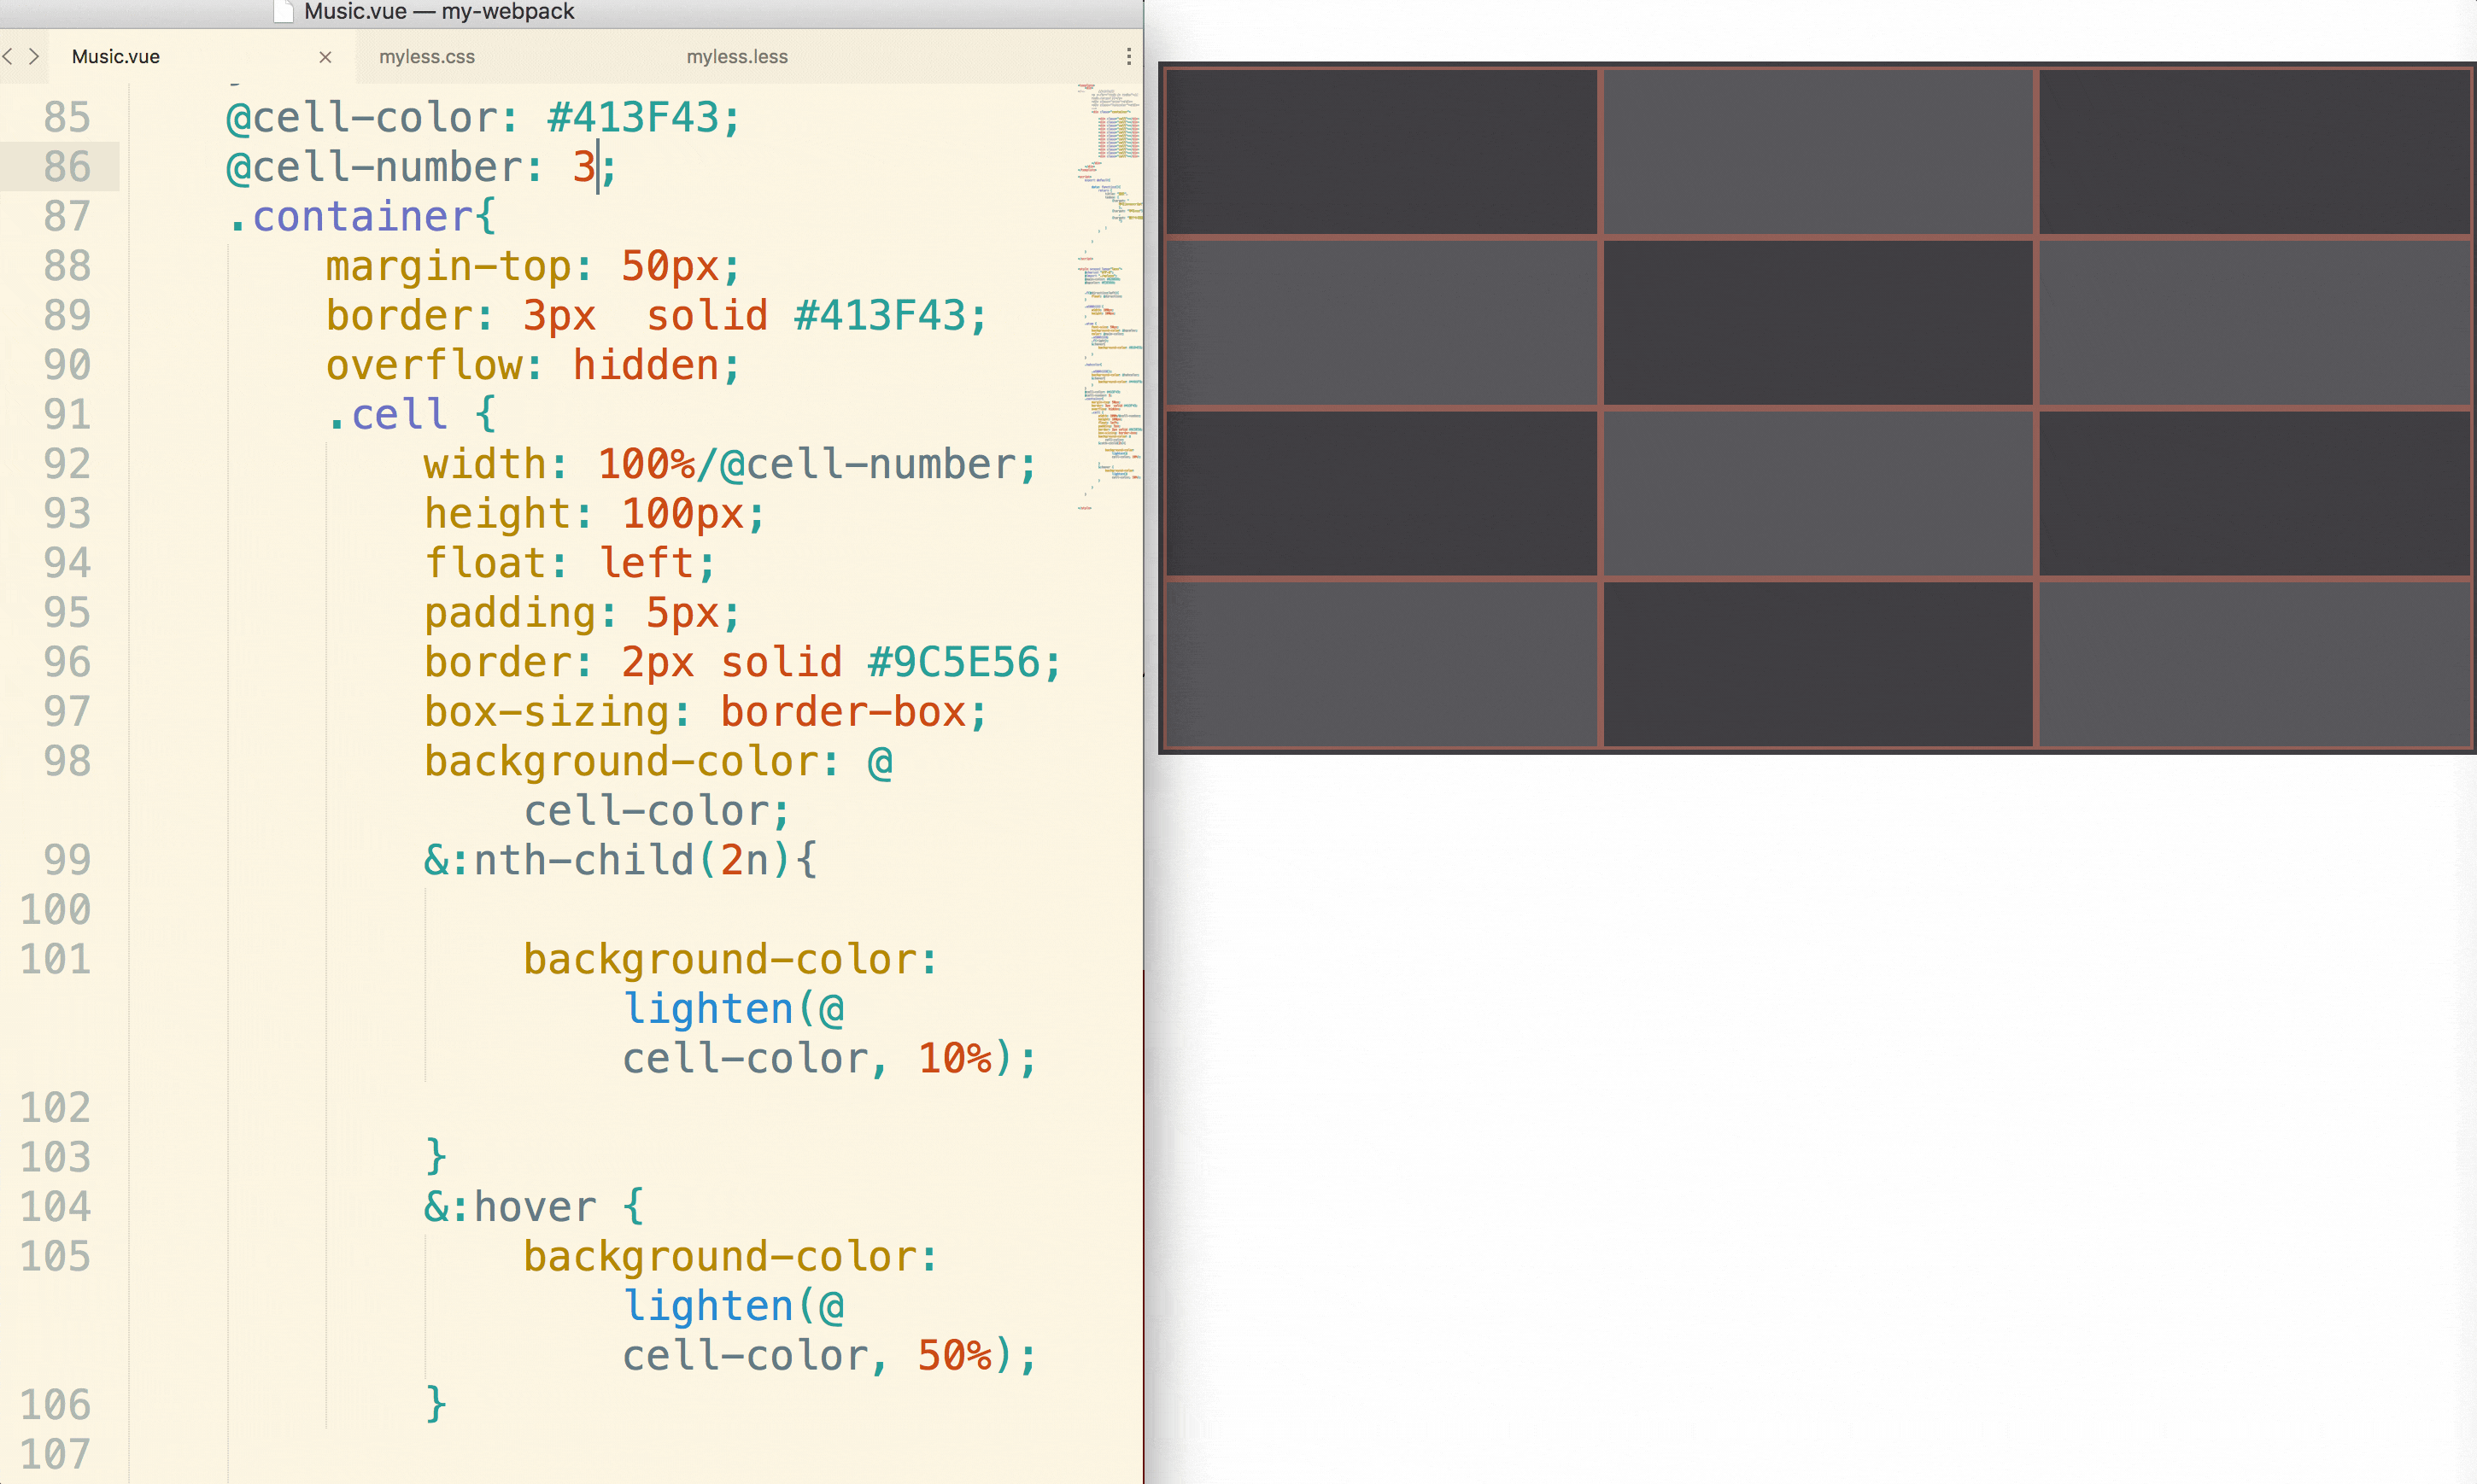Image resolution: width=2477 pixels, height=1484 pixels.
Task: Click the &:hover selector line
Action: point(509,1207)
